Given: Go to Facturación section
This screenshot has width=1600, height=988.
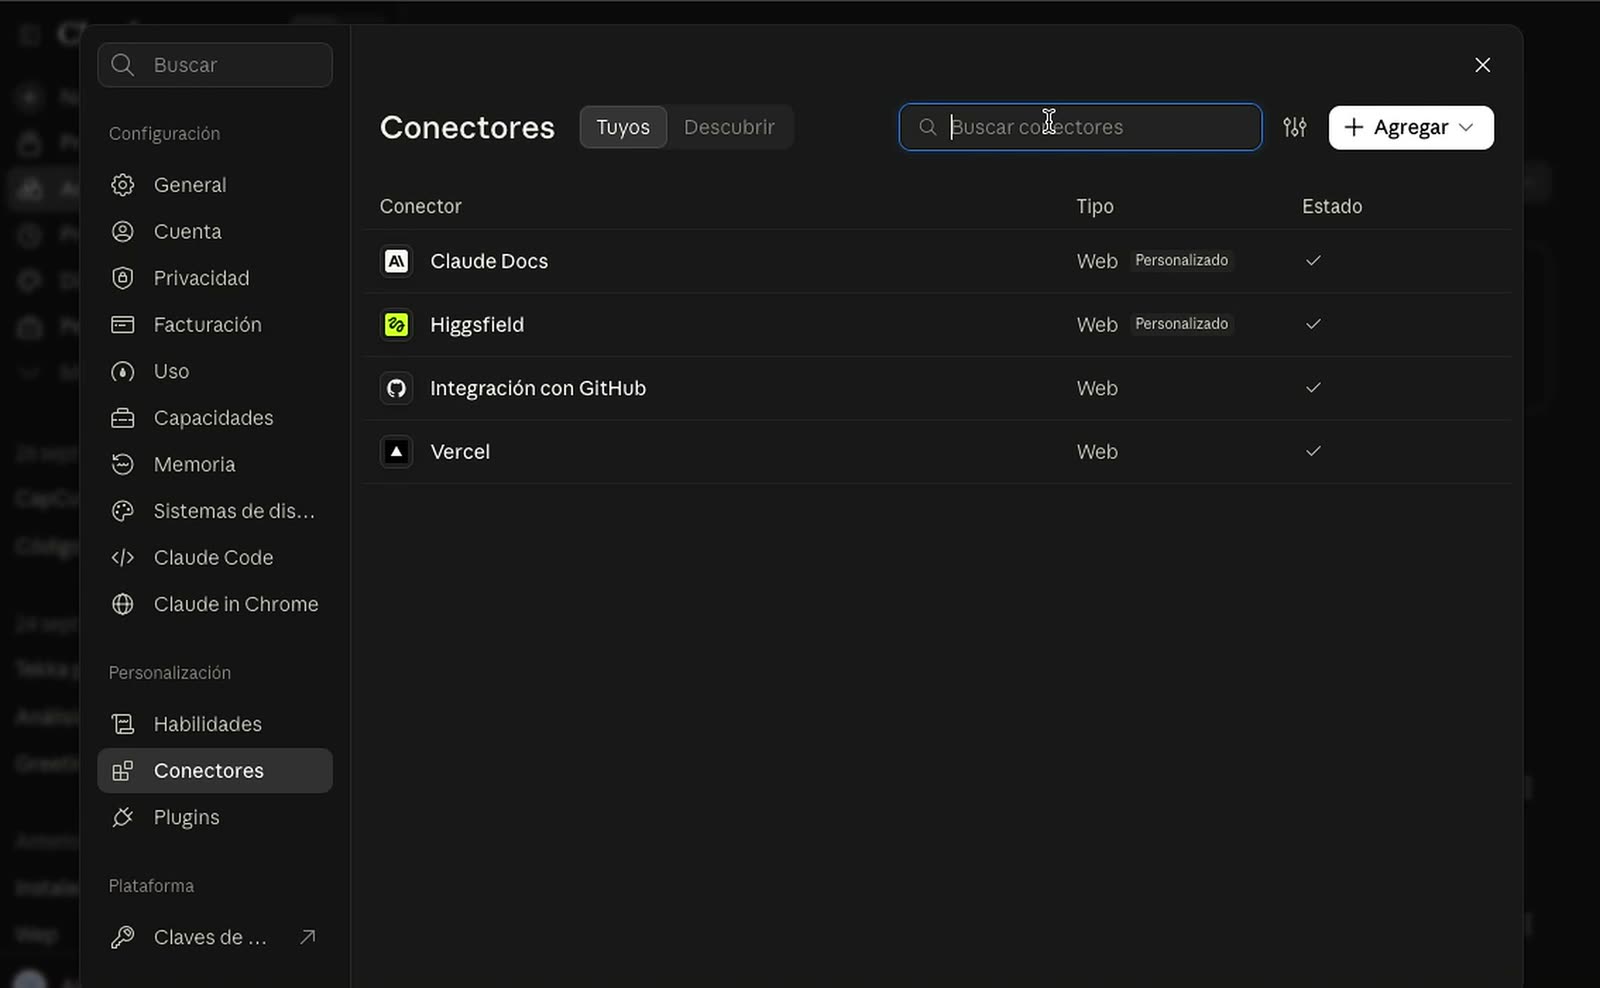Looking at the screenshot, I should tap(215, 325).
